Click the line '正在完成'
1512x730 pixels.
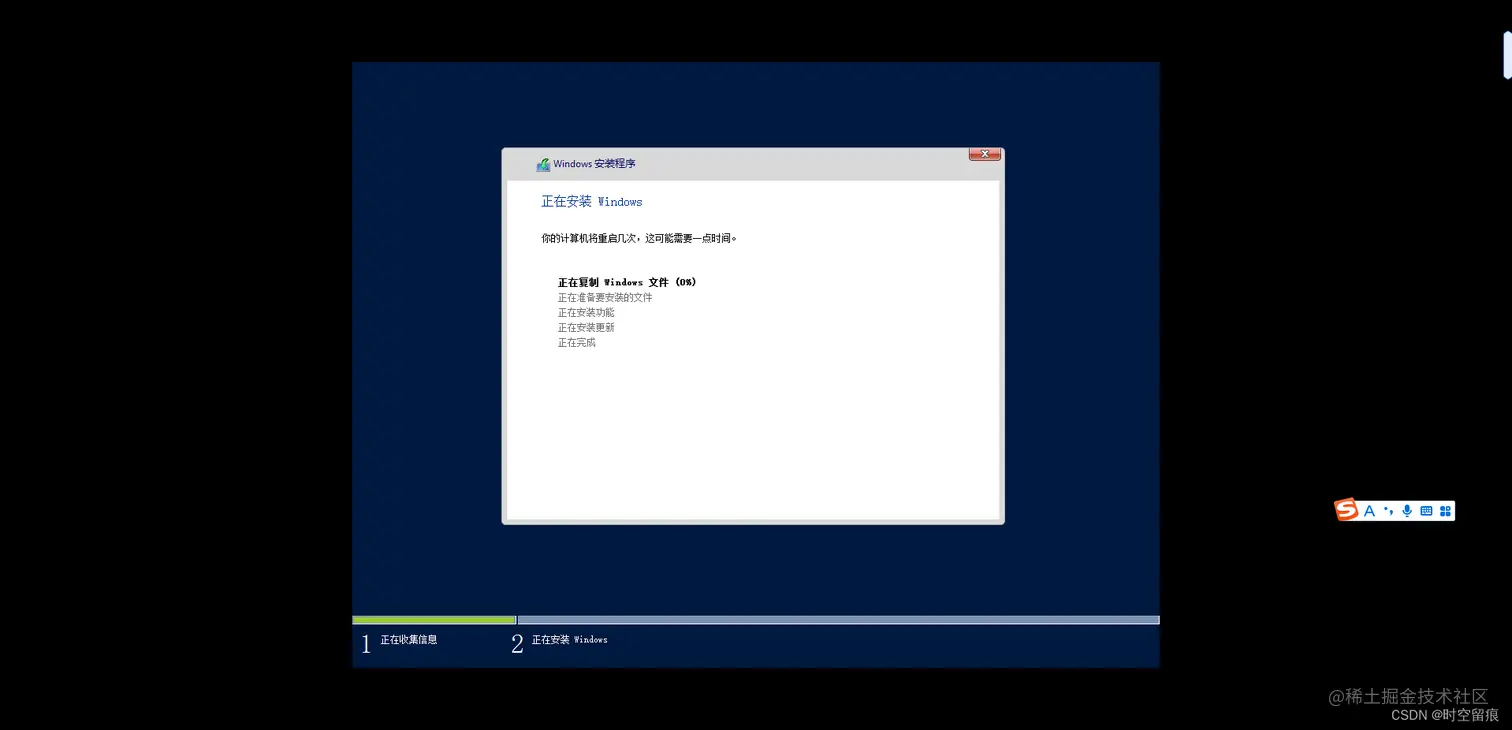[x=576, y=343]
